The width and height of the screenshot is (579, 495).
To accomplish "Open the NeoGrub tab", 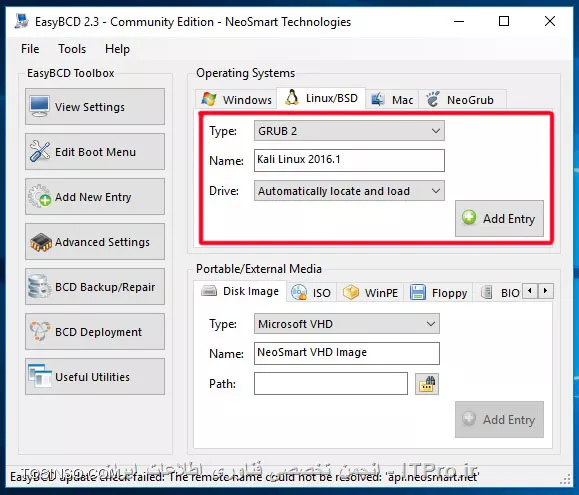I will click(462, 100).
